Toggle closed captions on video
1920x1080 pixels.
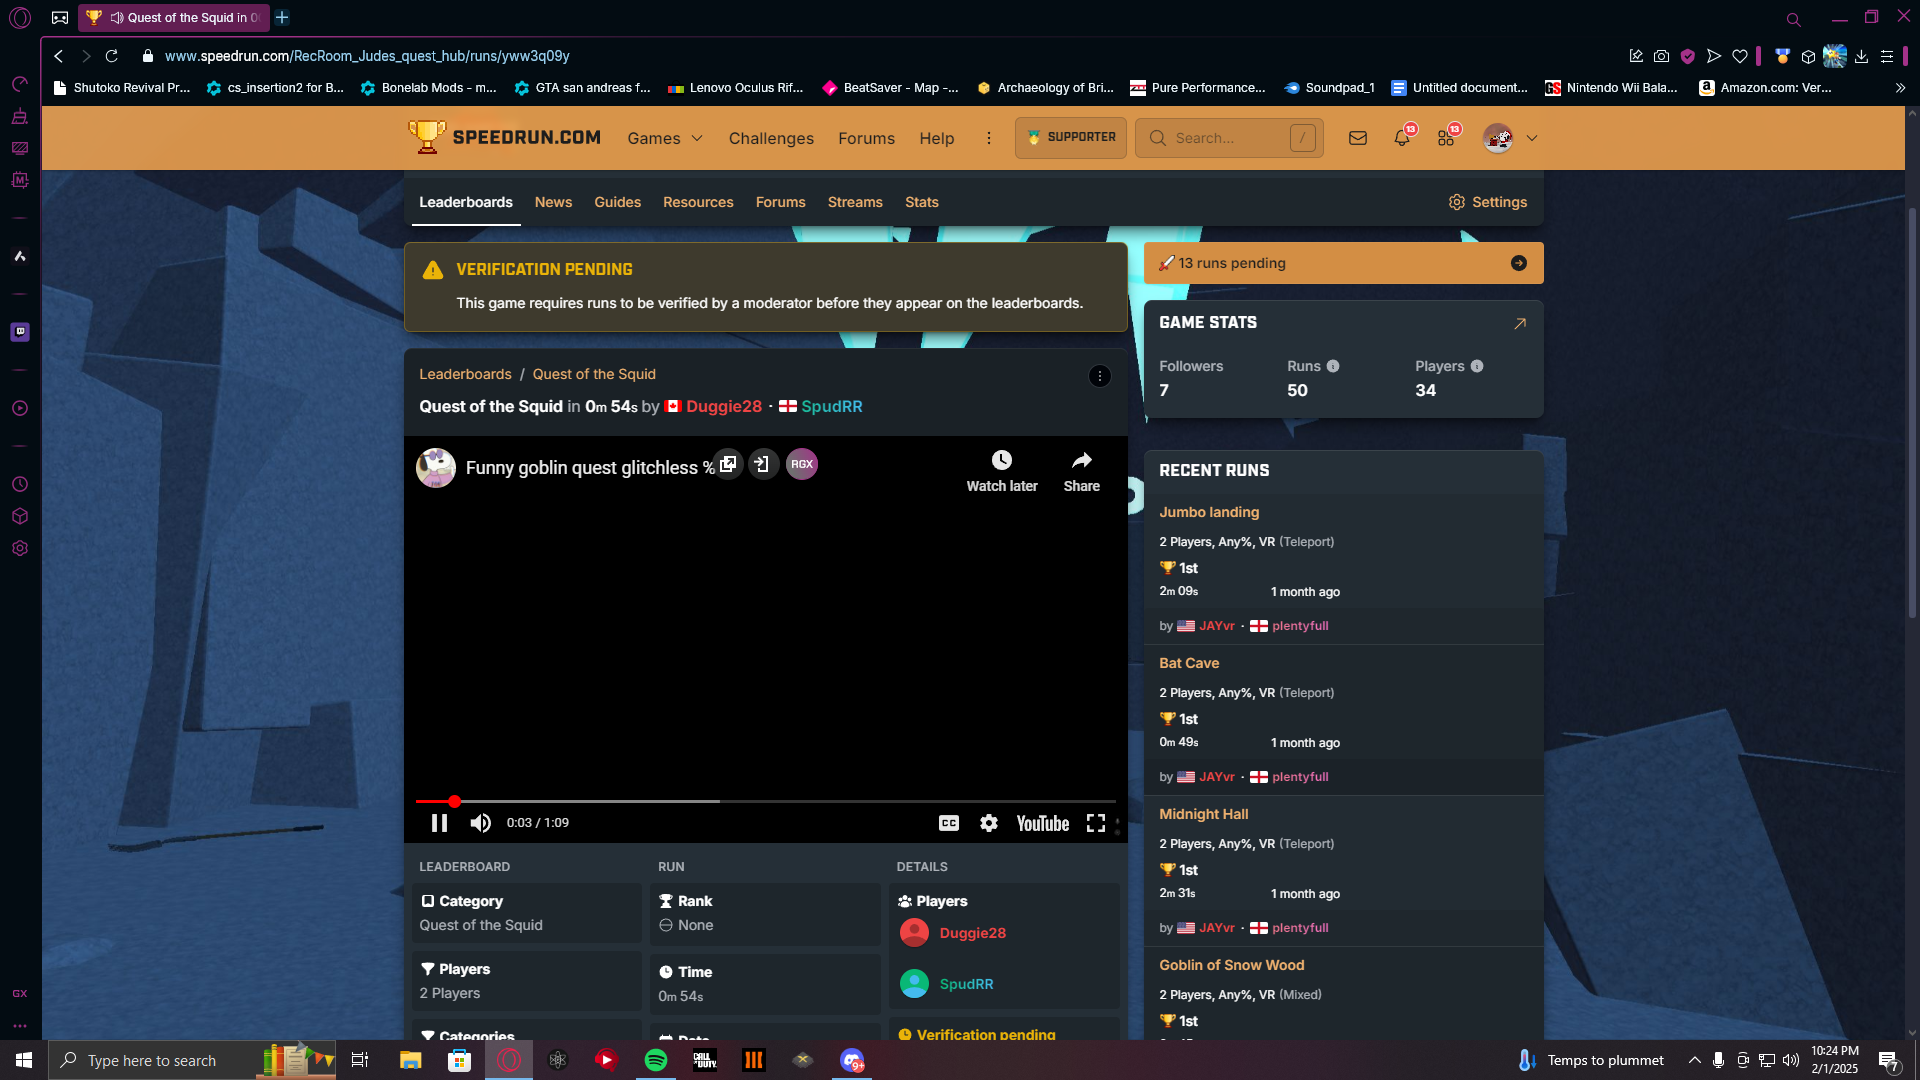click(x=948, y=823)
